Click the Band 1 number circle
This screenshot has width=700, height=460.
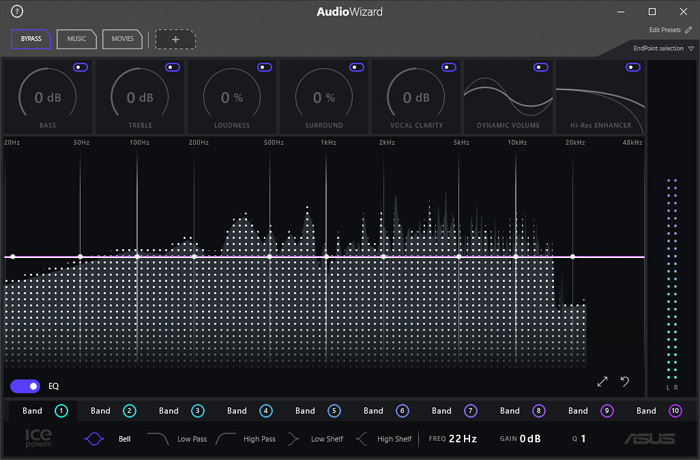61,410
